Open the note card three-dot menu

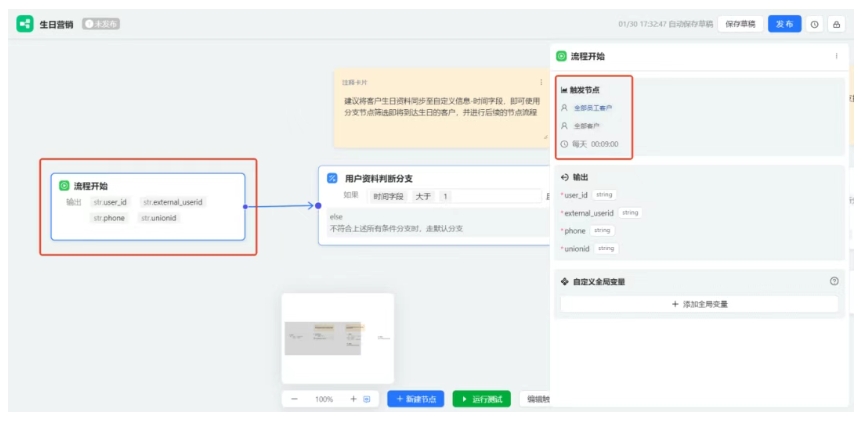(x=542, y=82)
